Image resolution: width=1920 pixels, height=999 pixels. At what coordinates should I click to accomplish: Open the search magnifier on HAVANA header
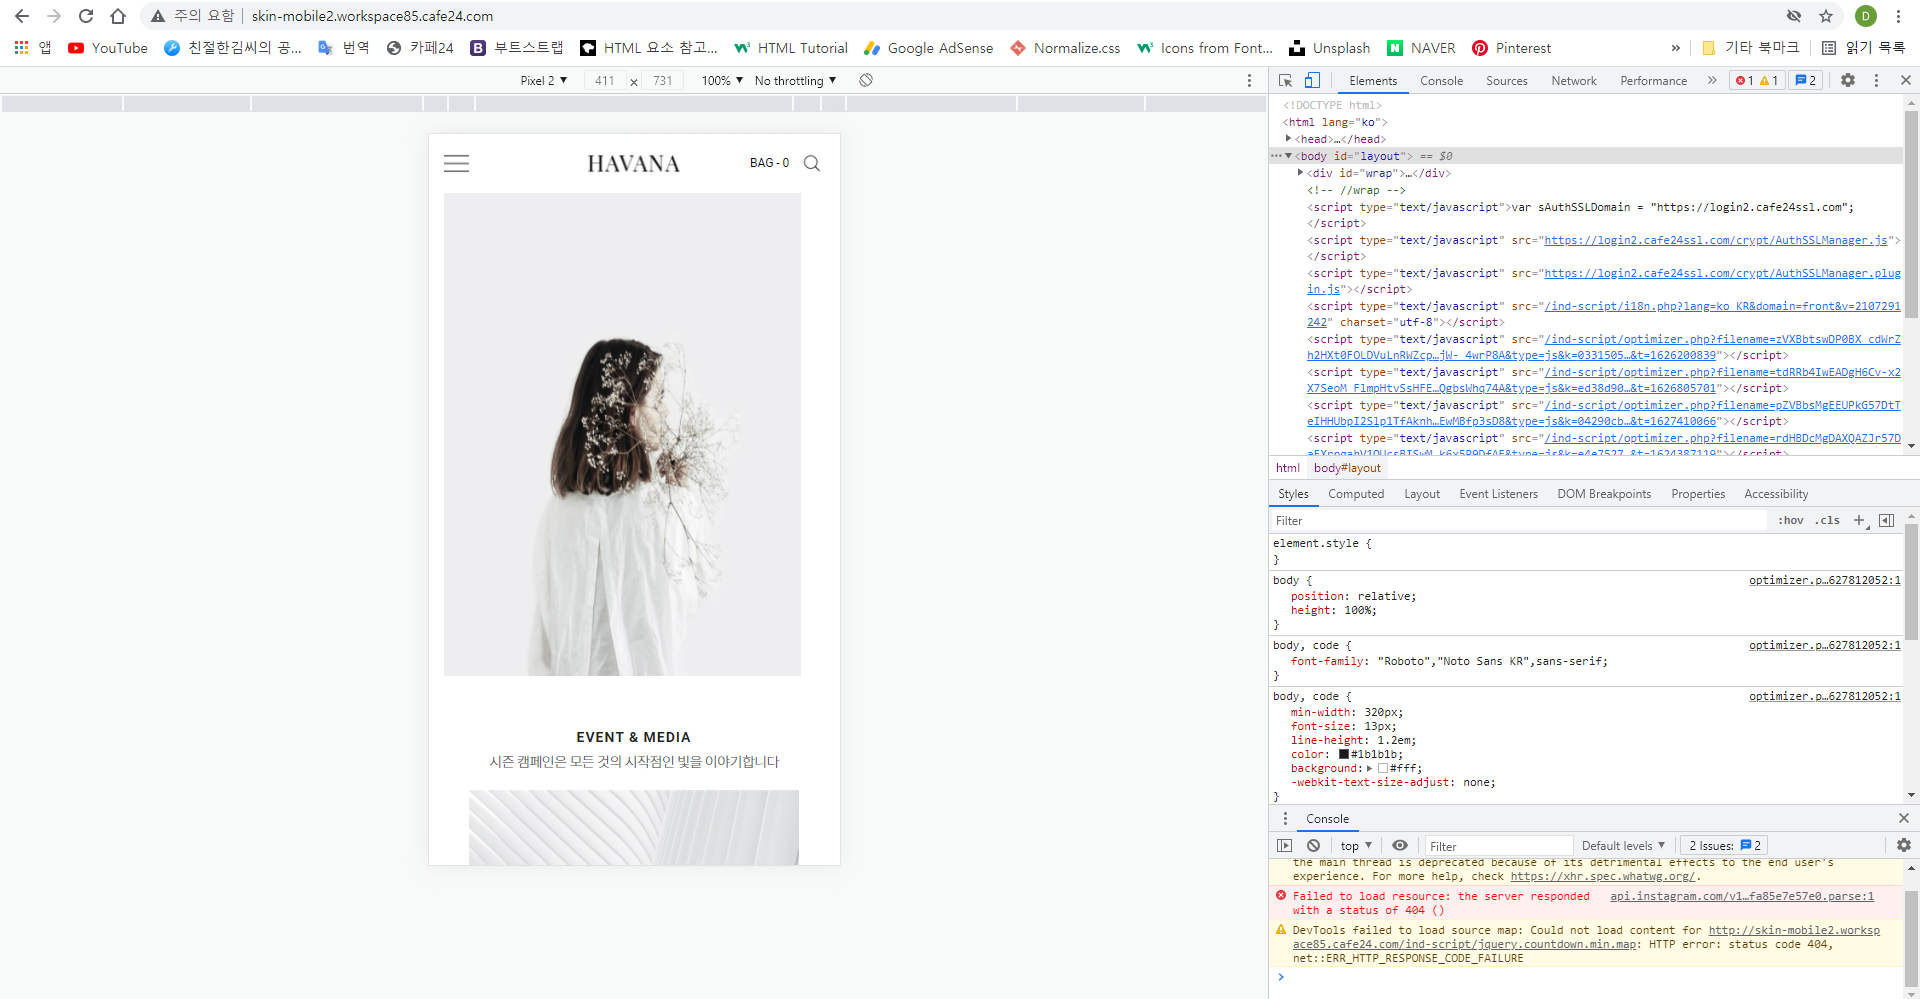click(x=812, y=164)
